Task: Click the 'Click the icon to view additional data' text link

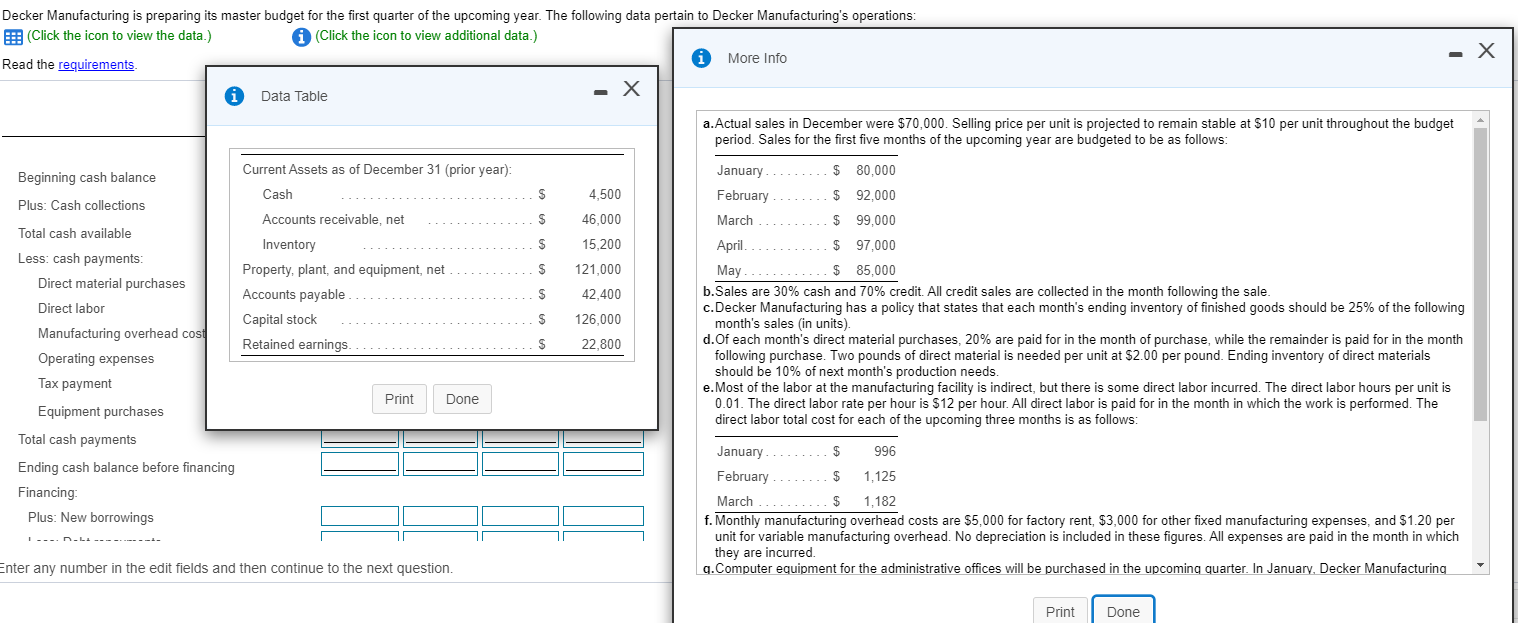Action: (425, 36)
